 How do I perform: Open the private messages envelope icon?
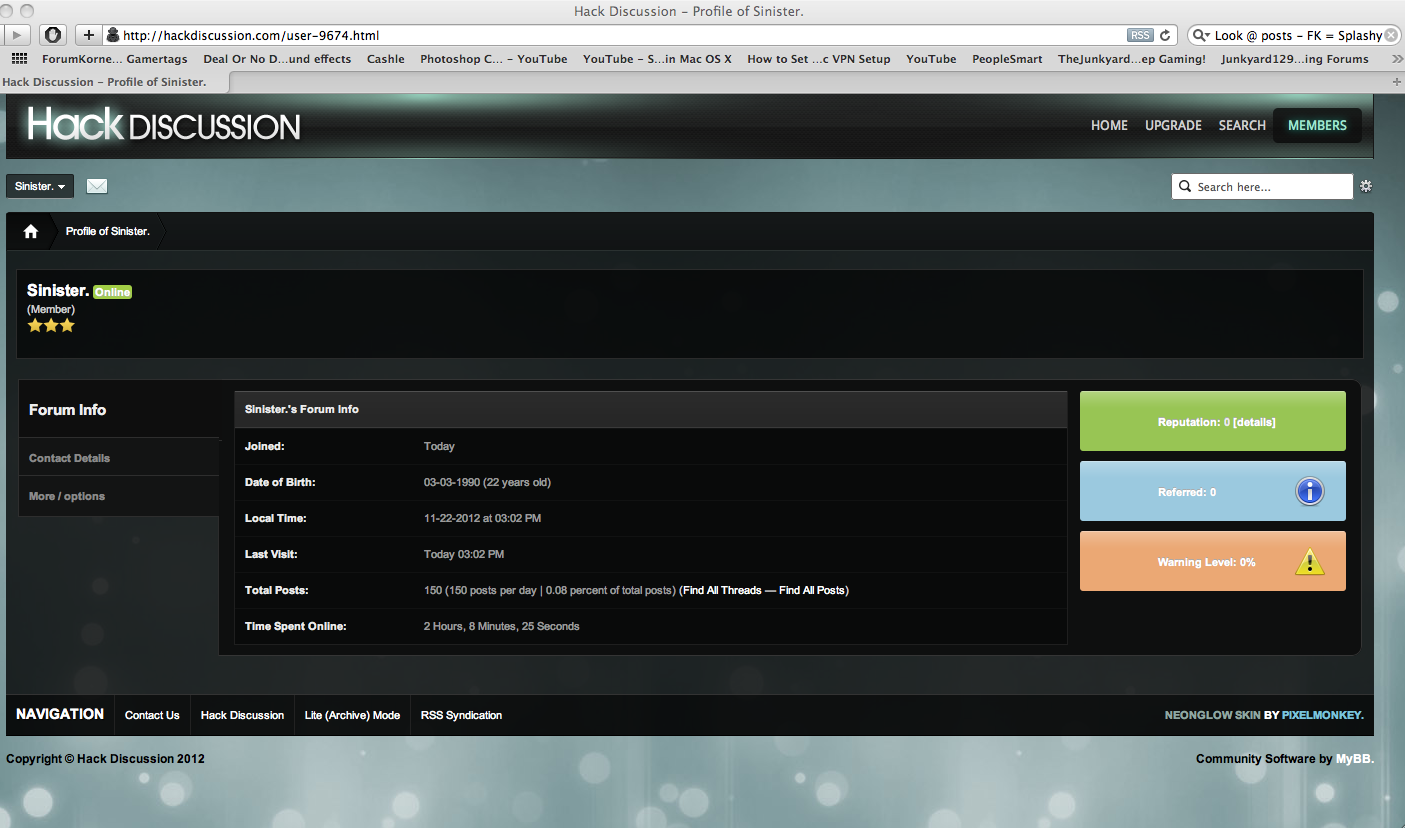click(x=97, y=186)
